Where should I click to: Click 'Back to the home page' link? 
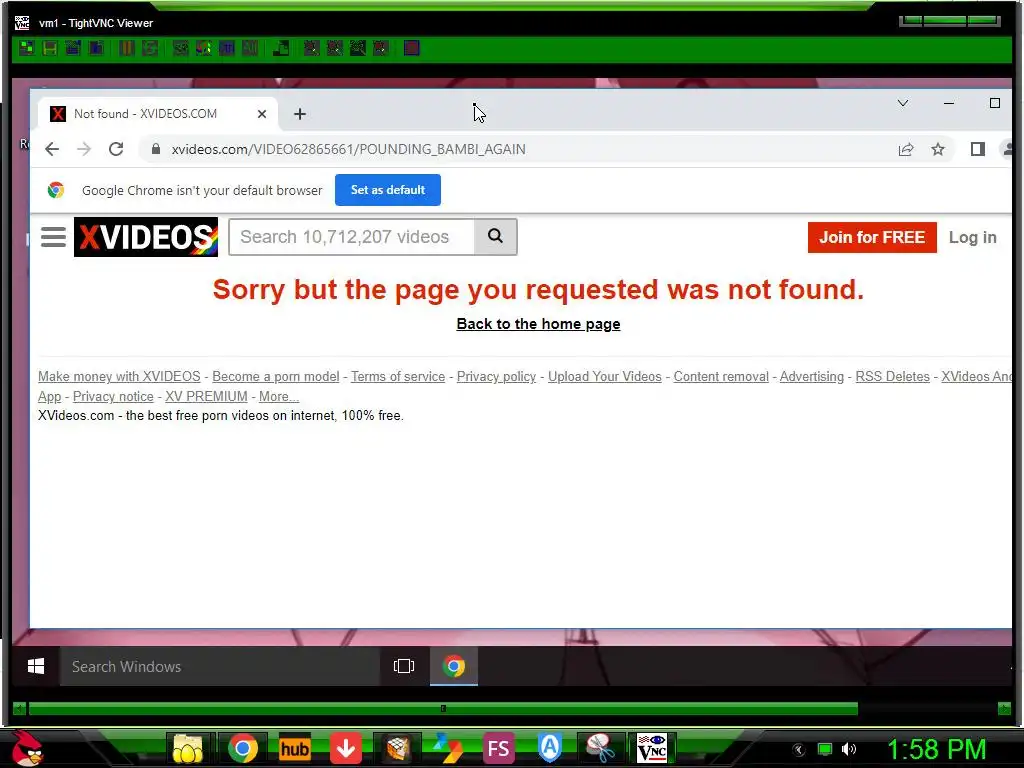coord(538,324)
